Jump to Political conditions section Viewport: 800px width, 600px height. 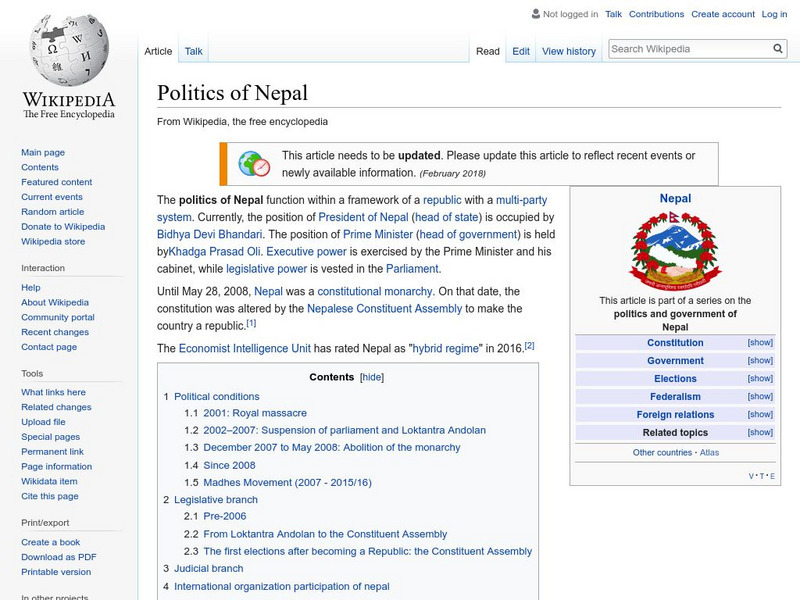click(216, 396)
